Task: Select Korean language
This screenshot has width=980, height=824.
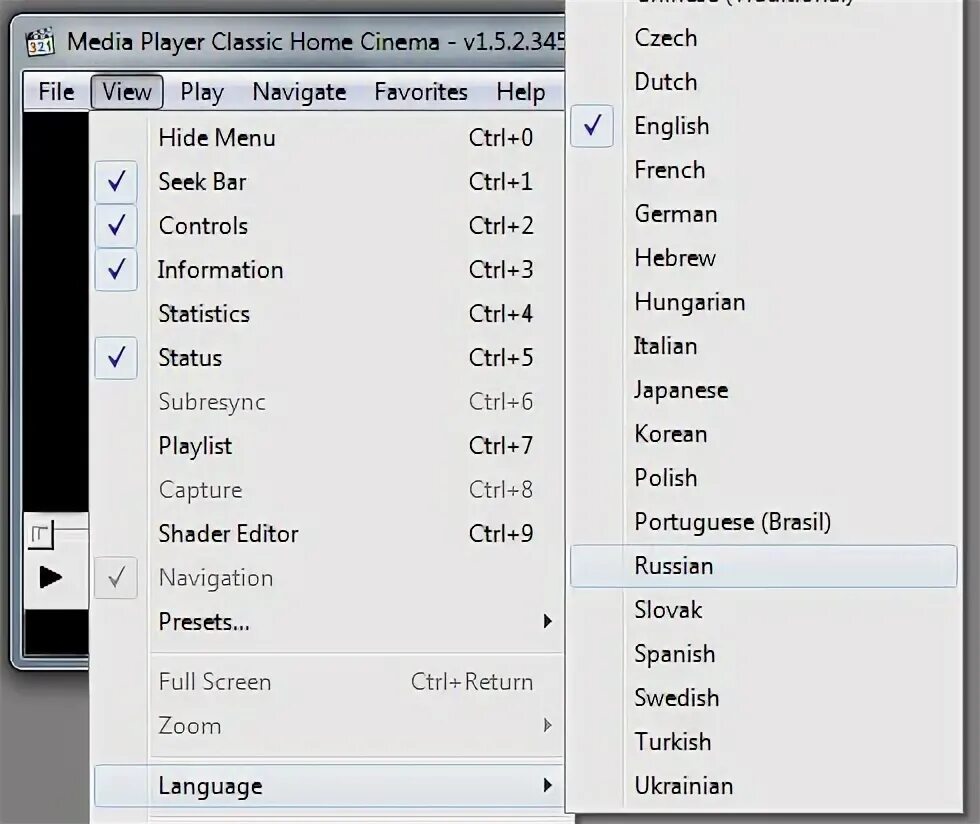Action: tap(764, 434)
